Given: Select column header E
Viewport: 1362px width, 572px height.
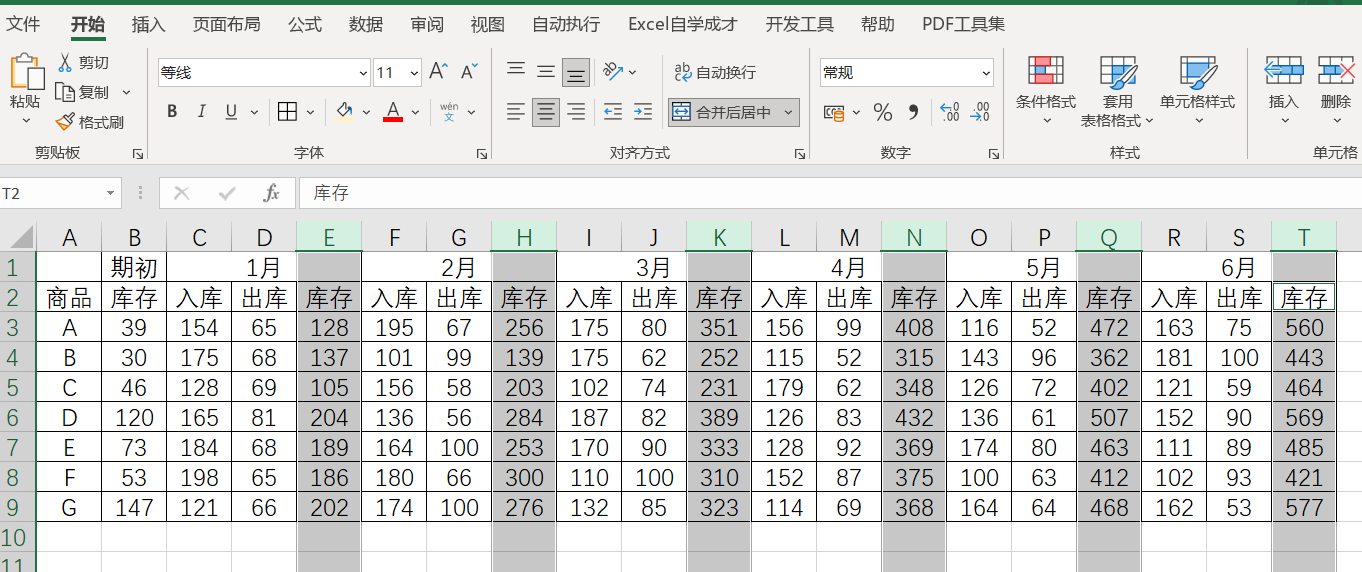Looking at the screenshot, I should click(329, 237).
